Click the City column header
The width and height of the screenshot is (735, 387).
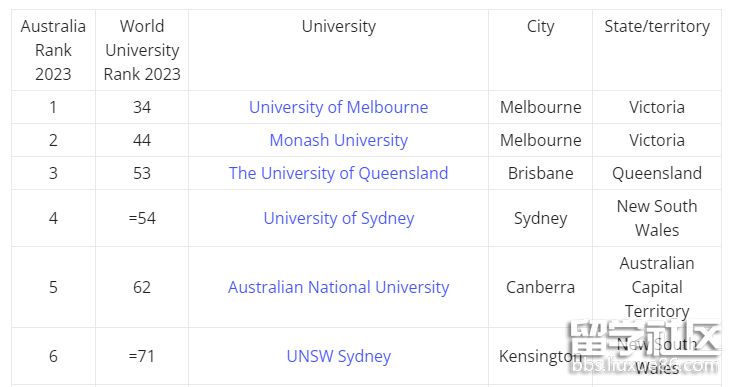(x=540, y=26)
